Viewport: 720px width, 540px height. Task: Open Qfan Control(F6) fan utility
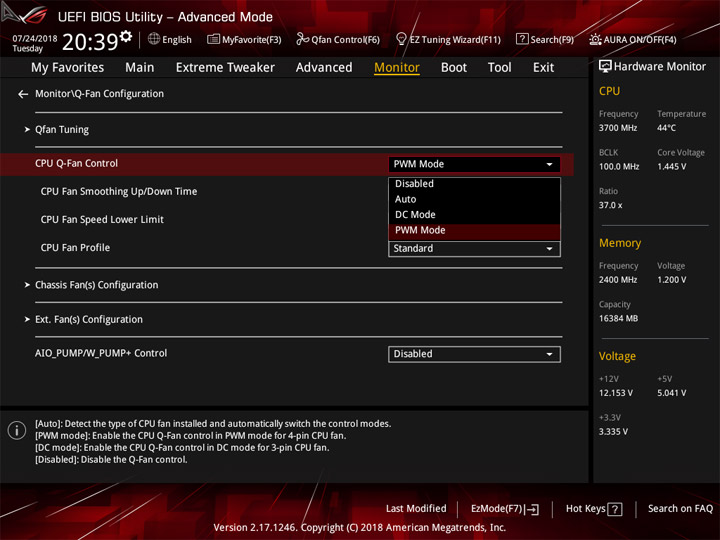pyautogui.click(x=338, y=40)
